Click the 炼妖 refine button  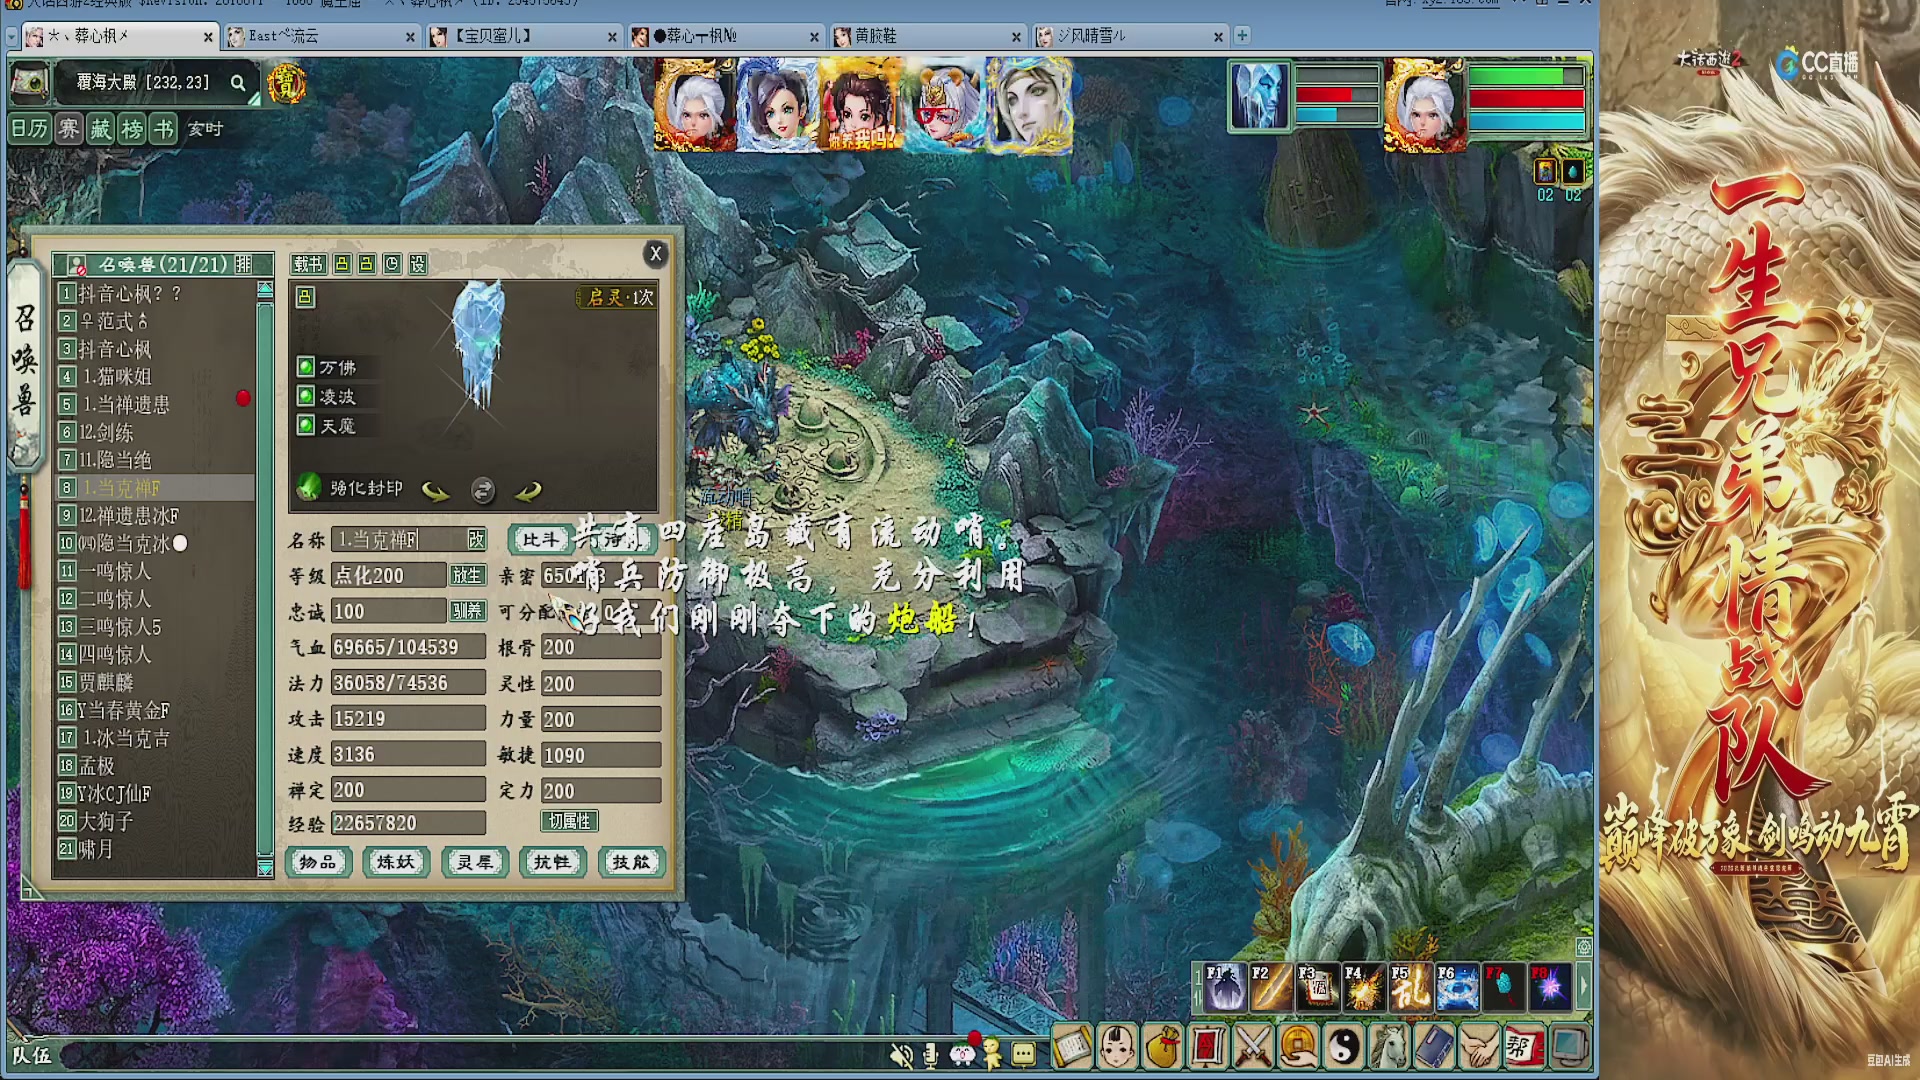pyautogui.click(x=396, y=862)
